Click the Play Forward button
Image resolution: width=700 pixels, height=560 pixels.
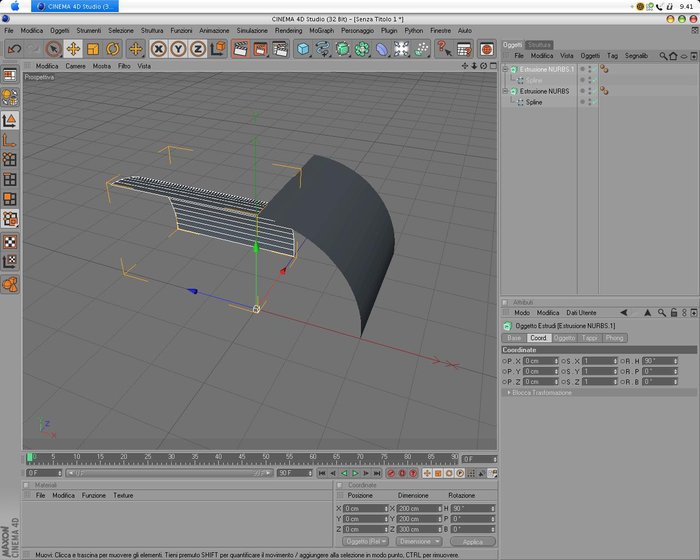(355, 473)
